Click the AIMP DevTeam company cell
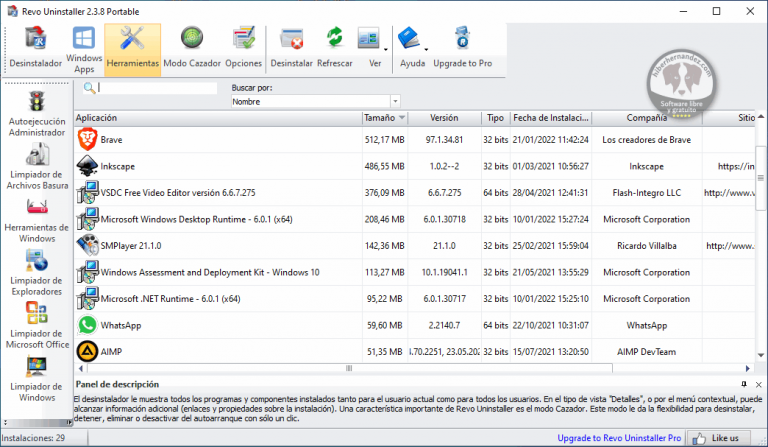The image size is (768, 447). [647, 352]
